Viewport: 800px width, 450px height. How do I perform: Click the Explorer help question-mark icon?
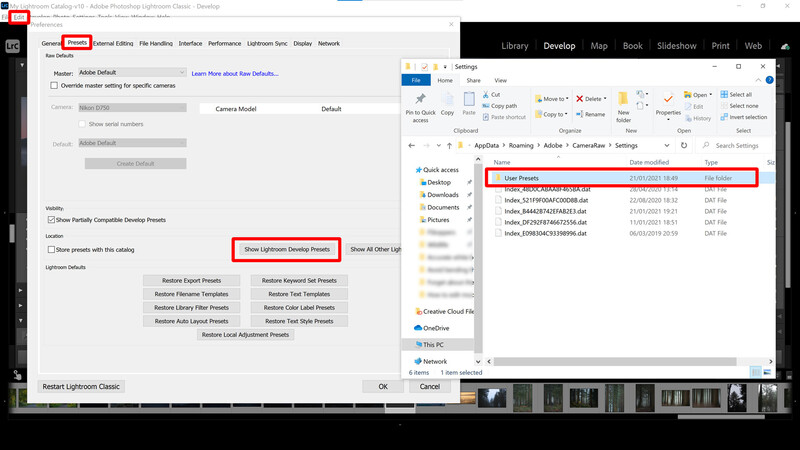[769, 80]
